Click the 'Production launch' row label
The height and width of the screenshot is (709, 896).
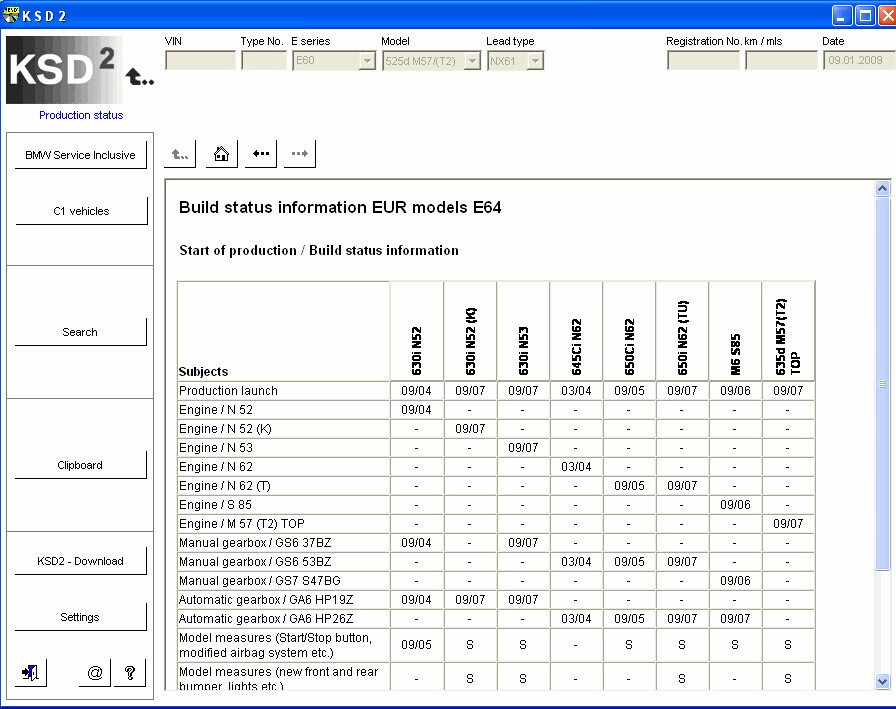click(x=229, y=391)
